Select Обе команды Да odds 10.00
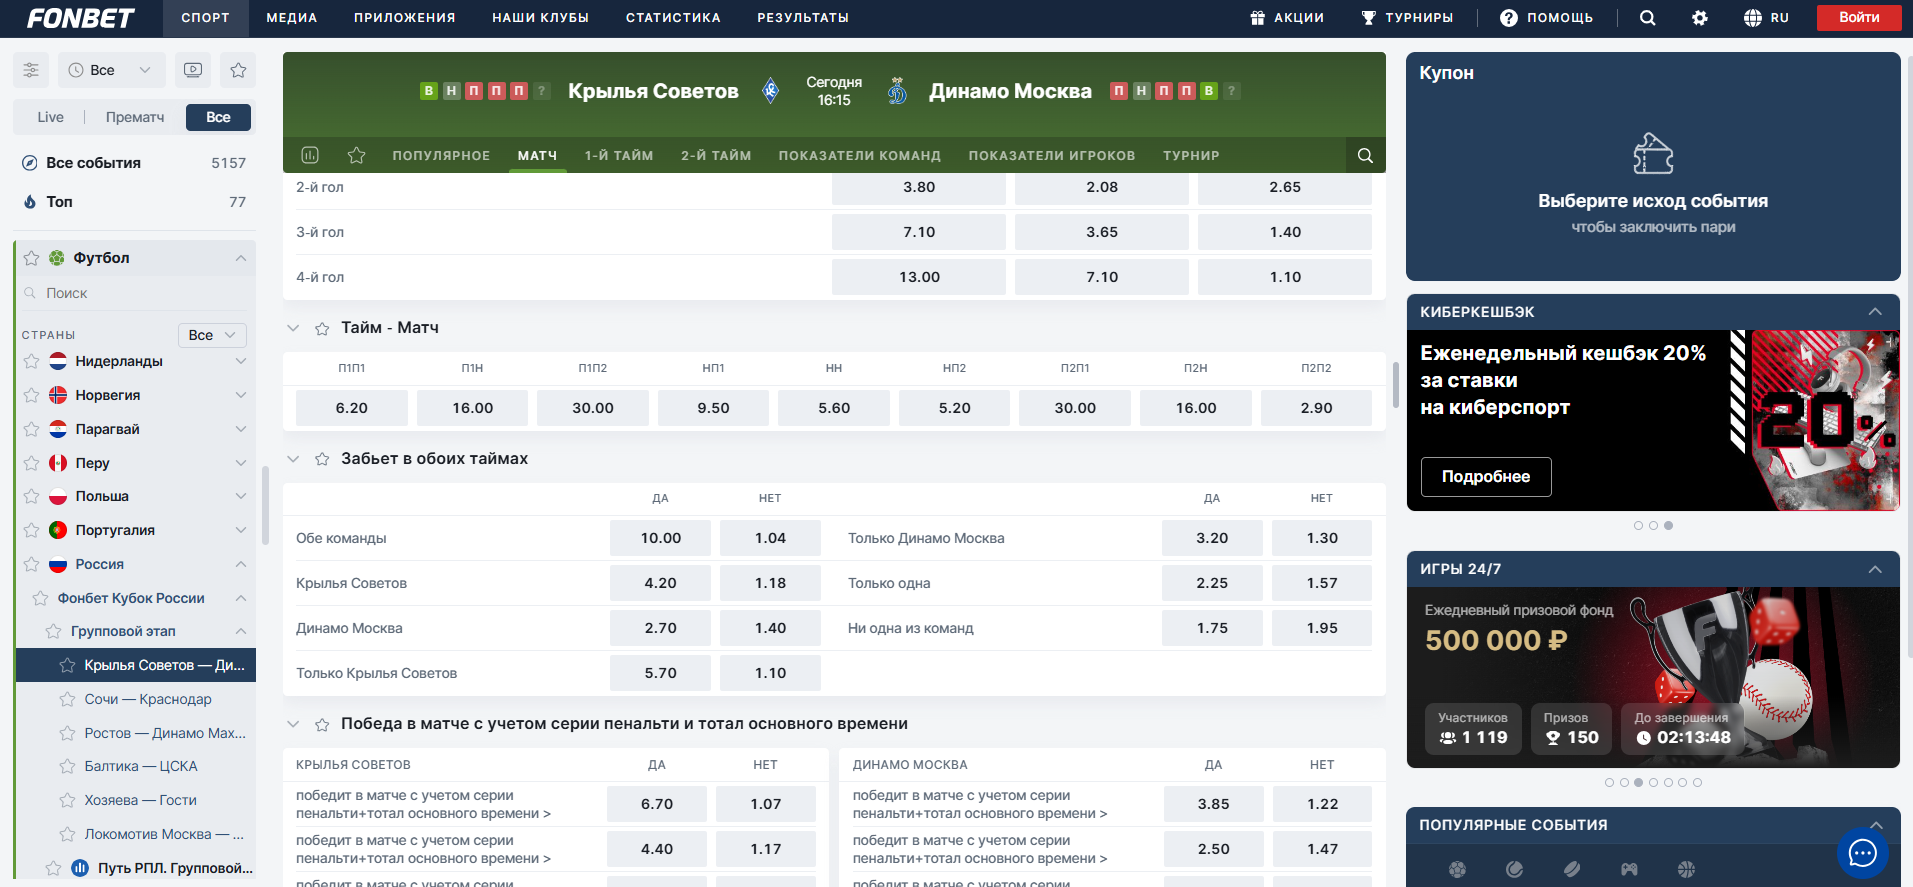Viewport: 1913px width, 887px height. 660,538
